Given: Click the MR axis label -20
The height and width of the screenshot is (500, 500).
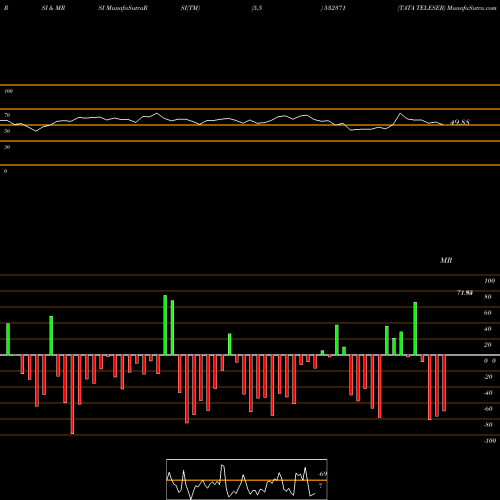Looking at the screenshot, I should (488, 377).
